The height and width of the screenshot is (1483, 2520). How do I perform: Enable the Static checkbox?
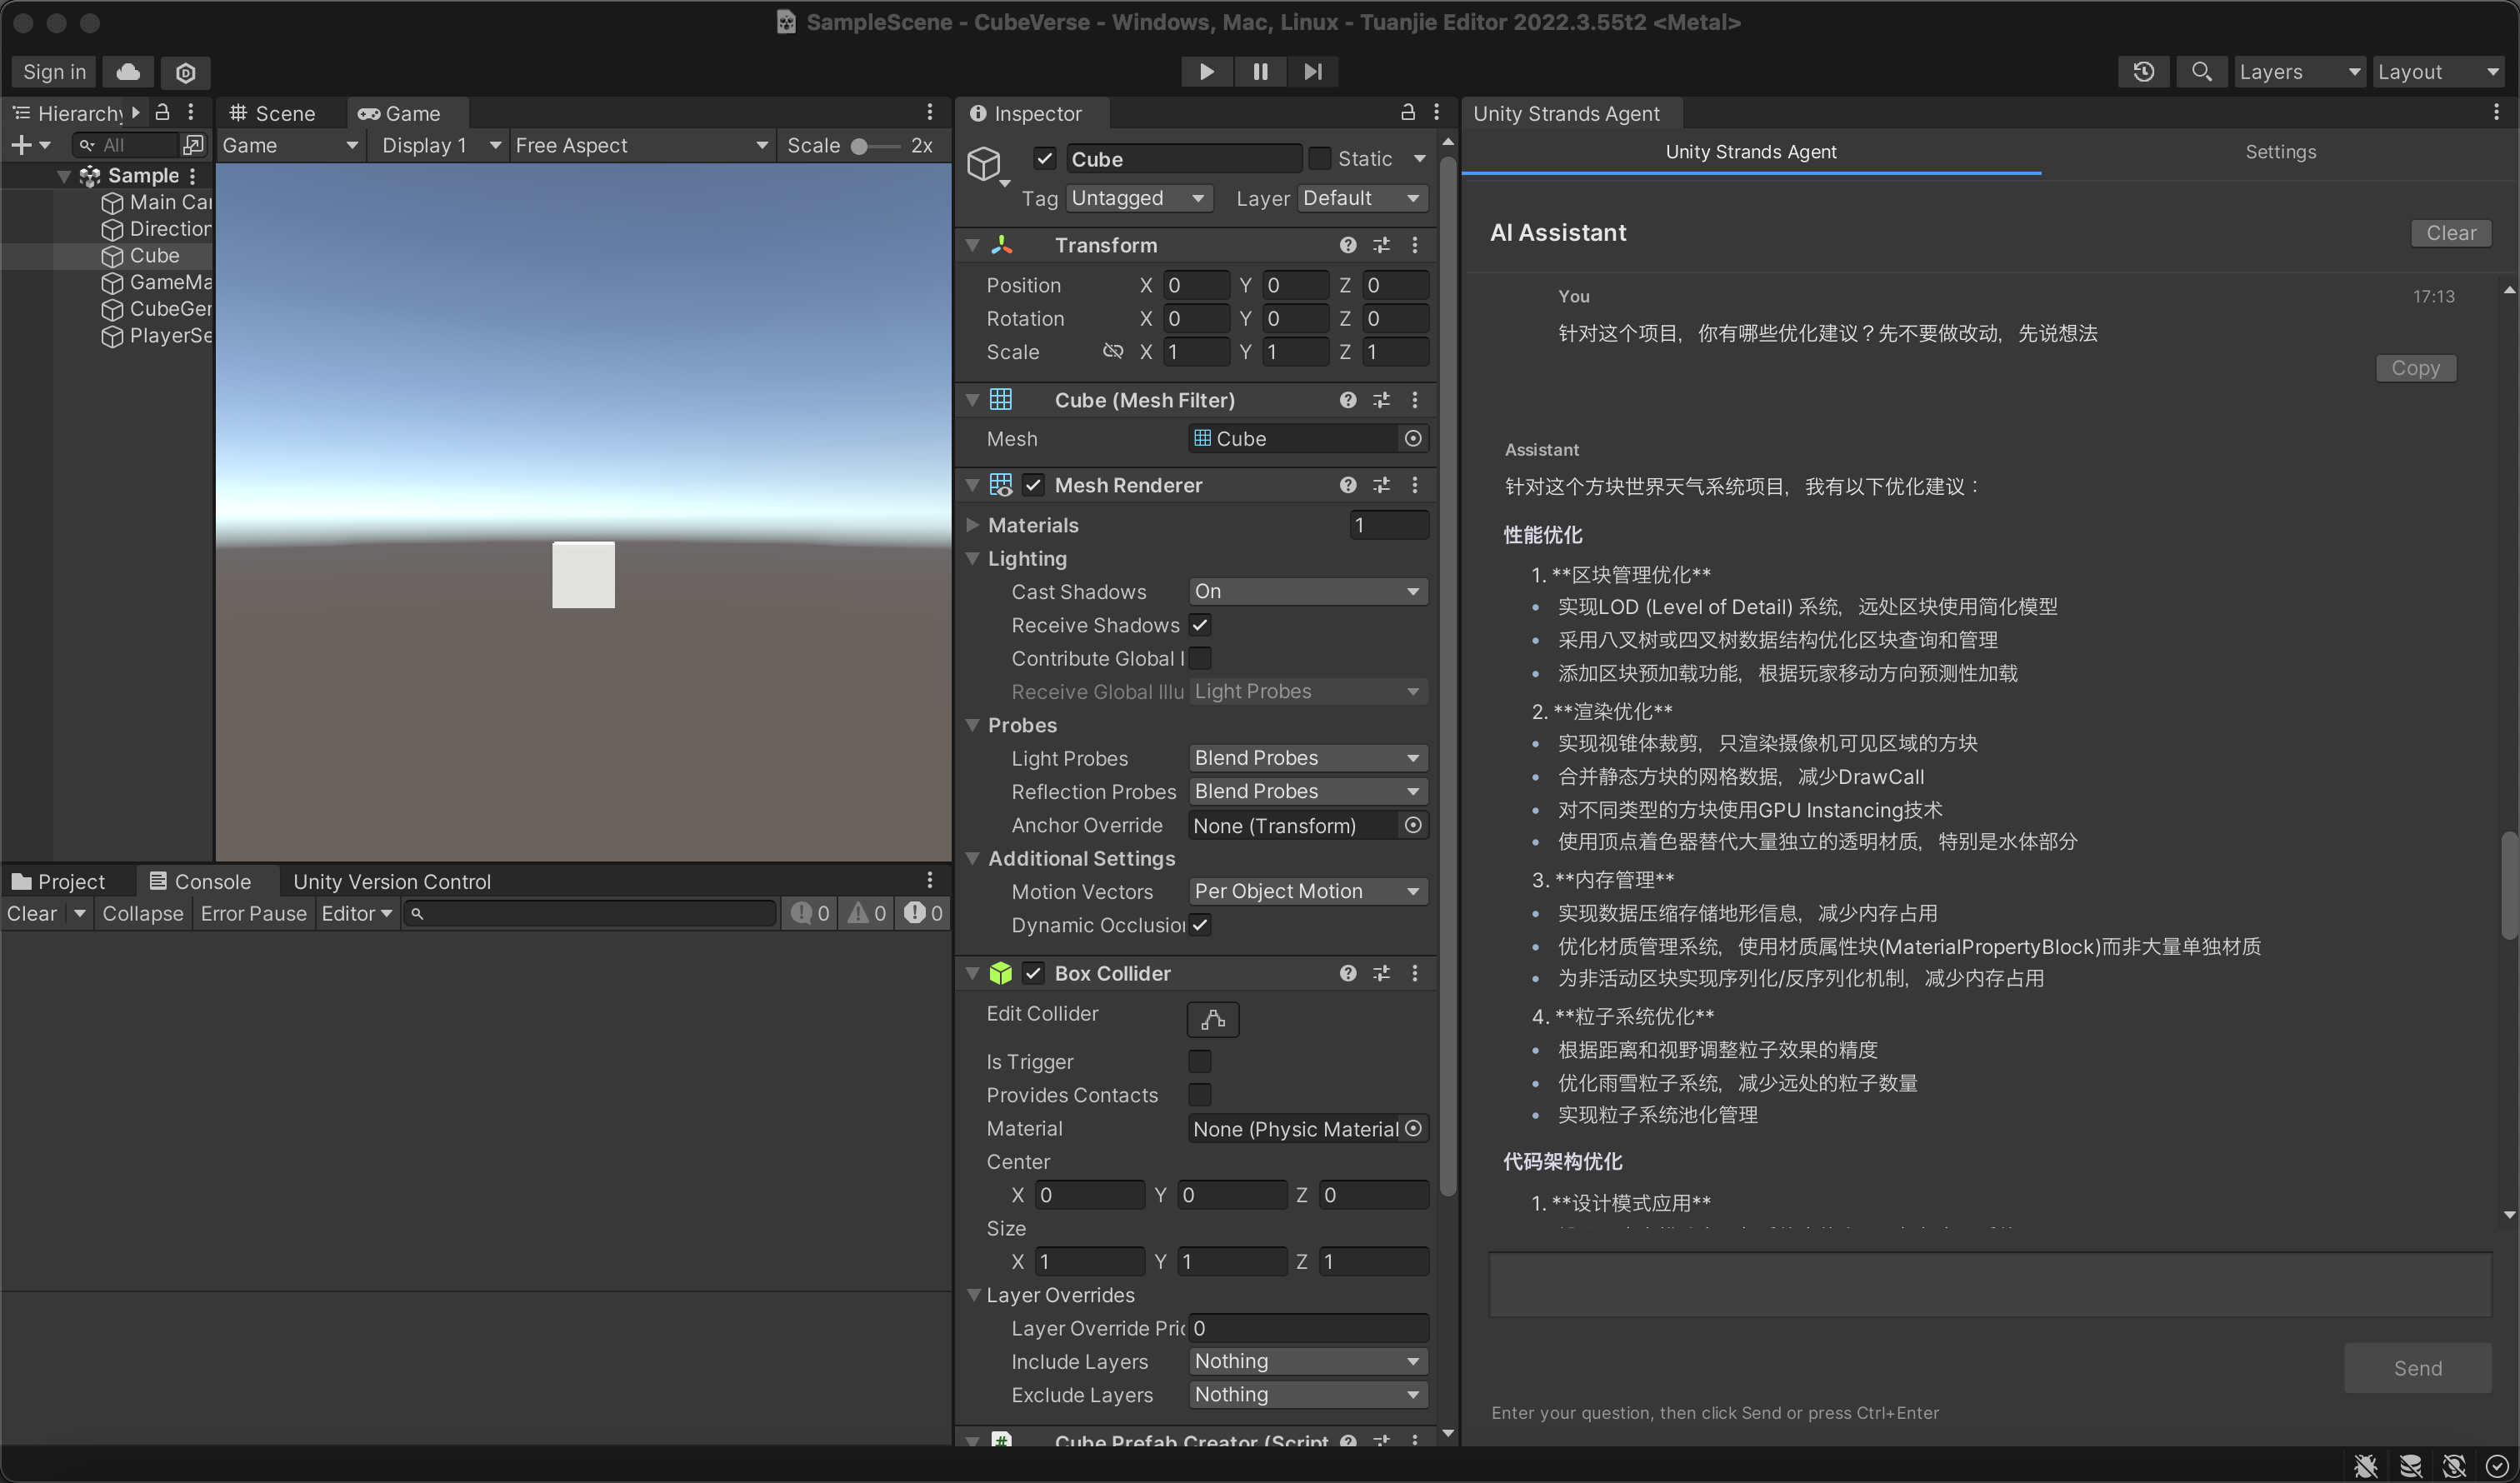coord(1320,158)
